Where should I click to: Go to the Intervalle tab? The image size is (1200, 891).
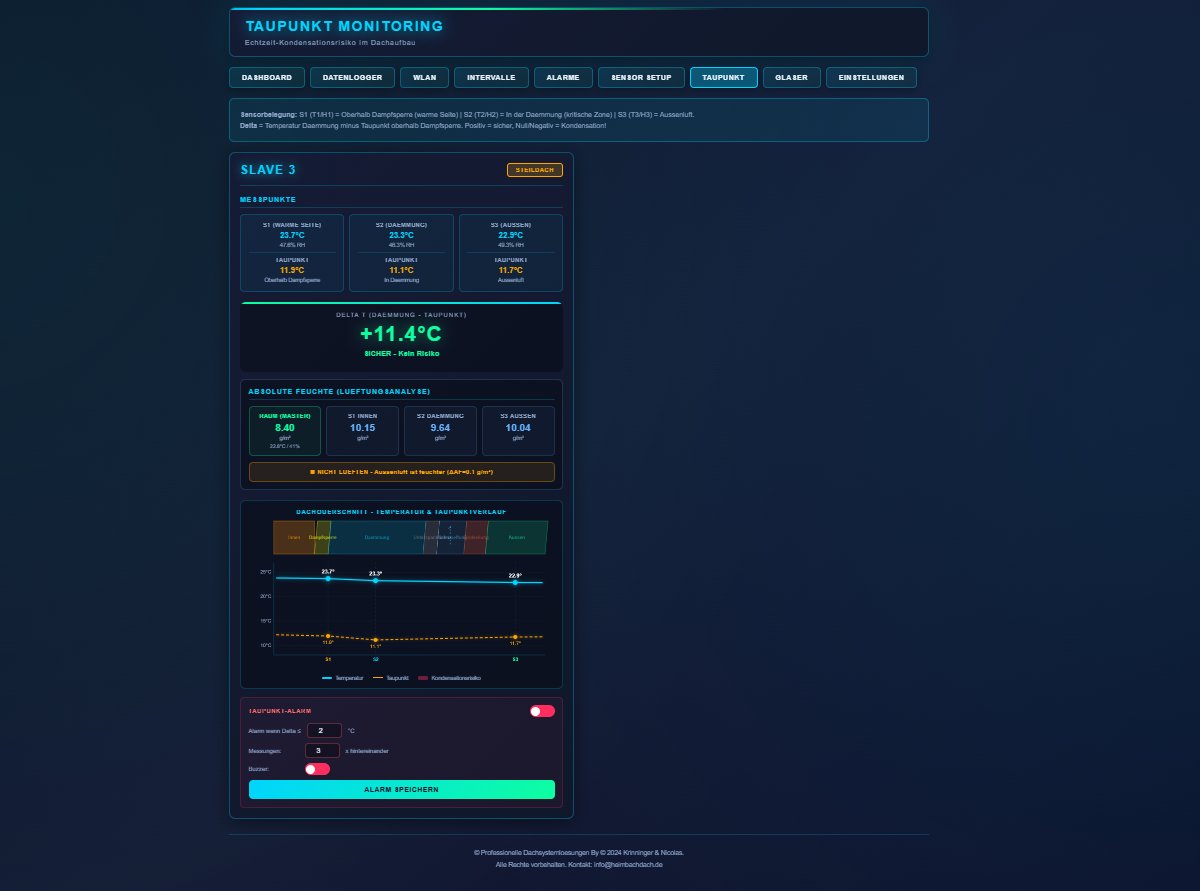491,78
